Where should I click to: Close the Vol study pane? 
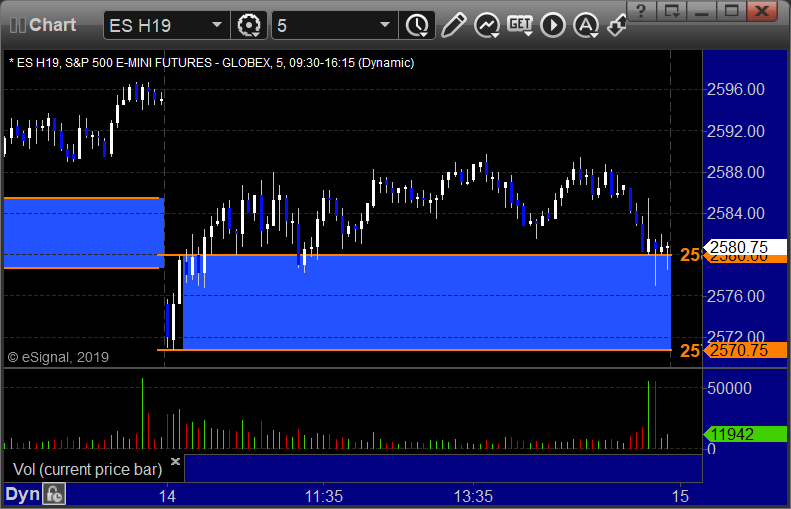175,461
